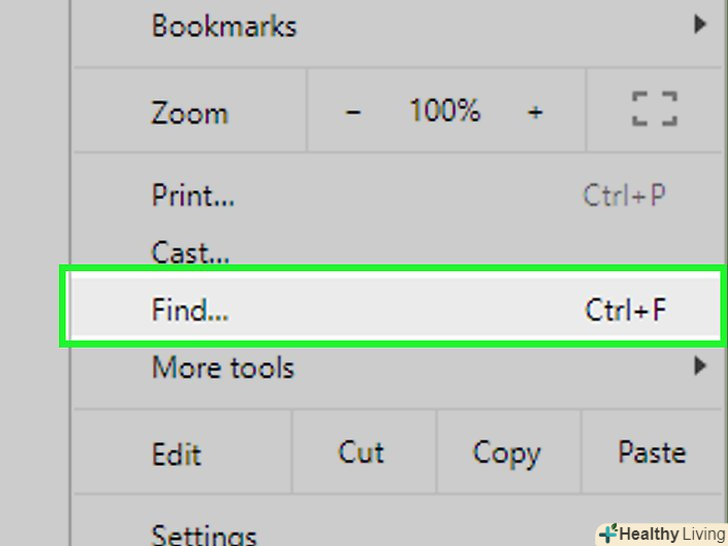Viewport: 728px width, 546px height.
Task: Click the Ctrl+P shortcut text
Action: 624,195
